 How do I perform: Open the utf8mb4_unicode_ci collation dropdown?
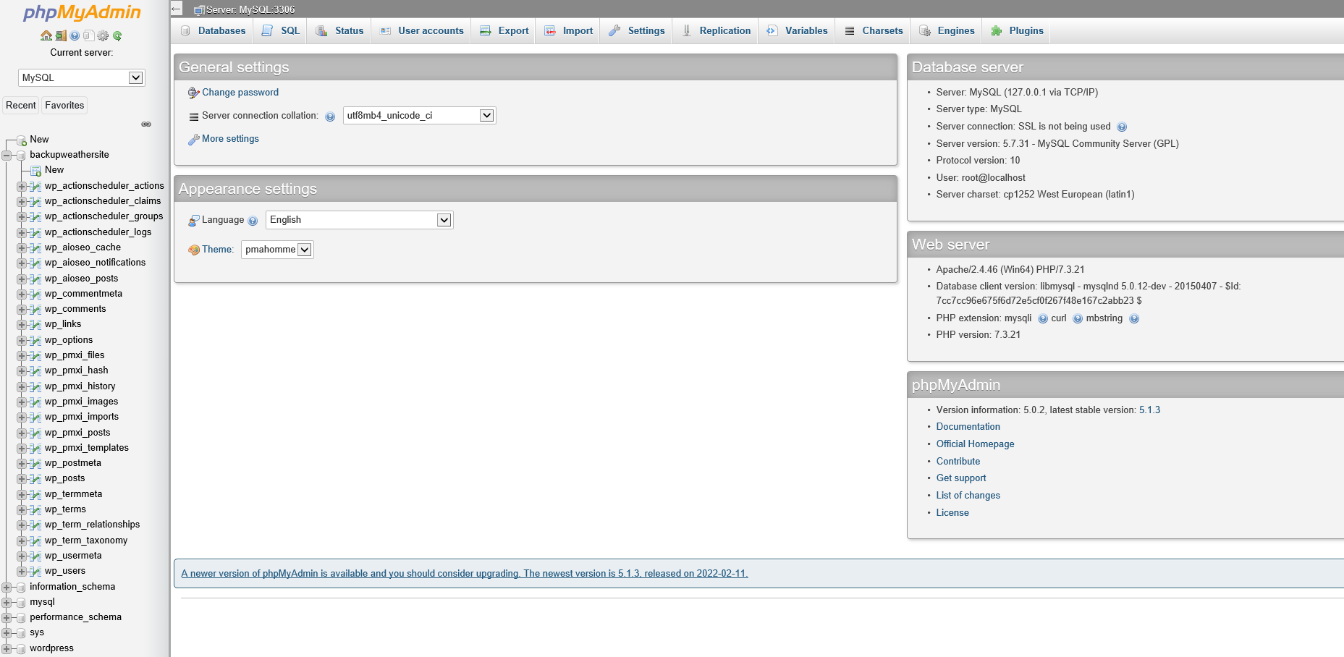click(419, 116)
